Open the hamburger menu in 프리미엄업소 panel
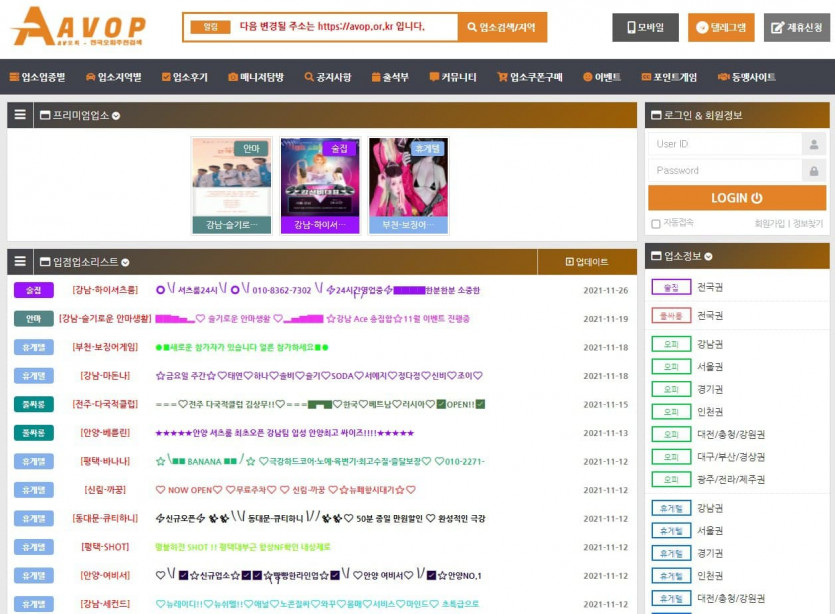This screenshot has height=614, width=835. [20, 116]
